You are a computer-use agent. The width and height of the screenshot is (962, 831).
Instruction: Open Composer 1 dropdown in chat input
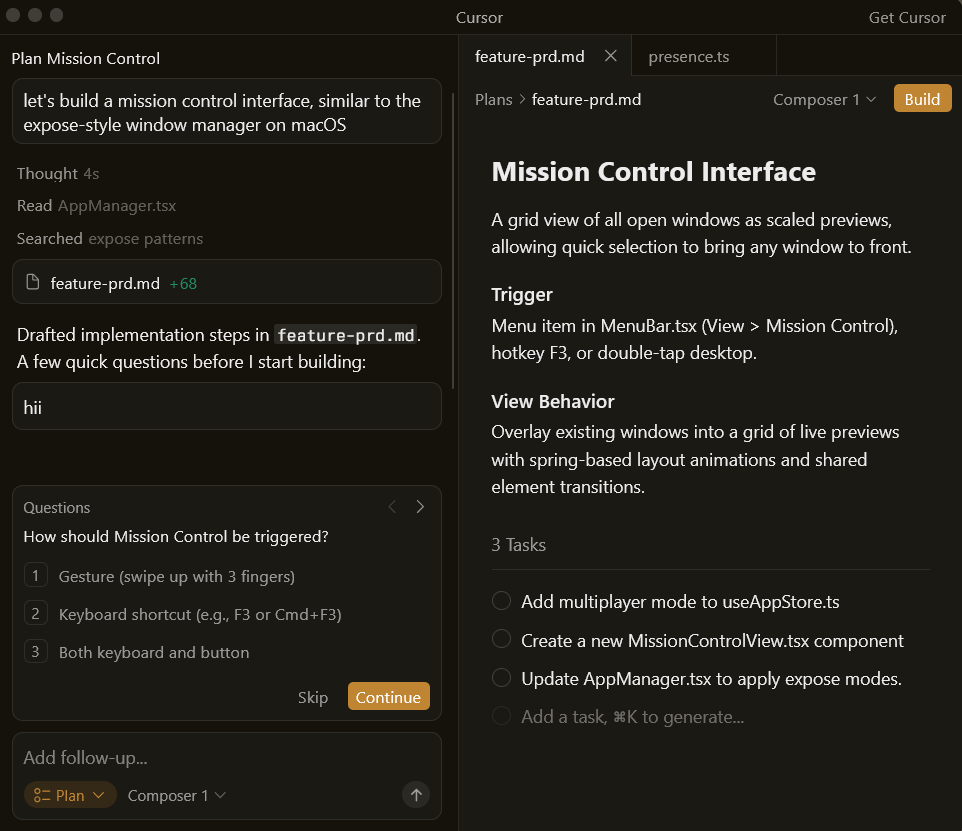tap(177, 795)
